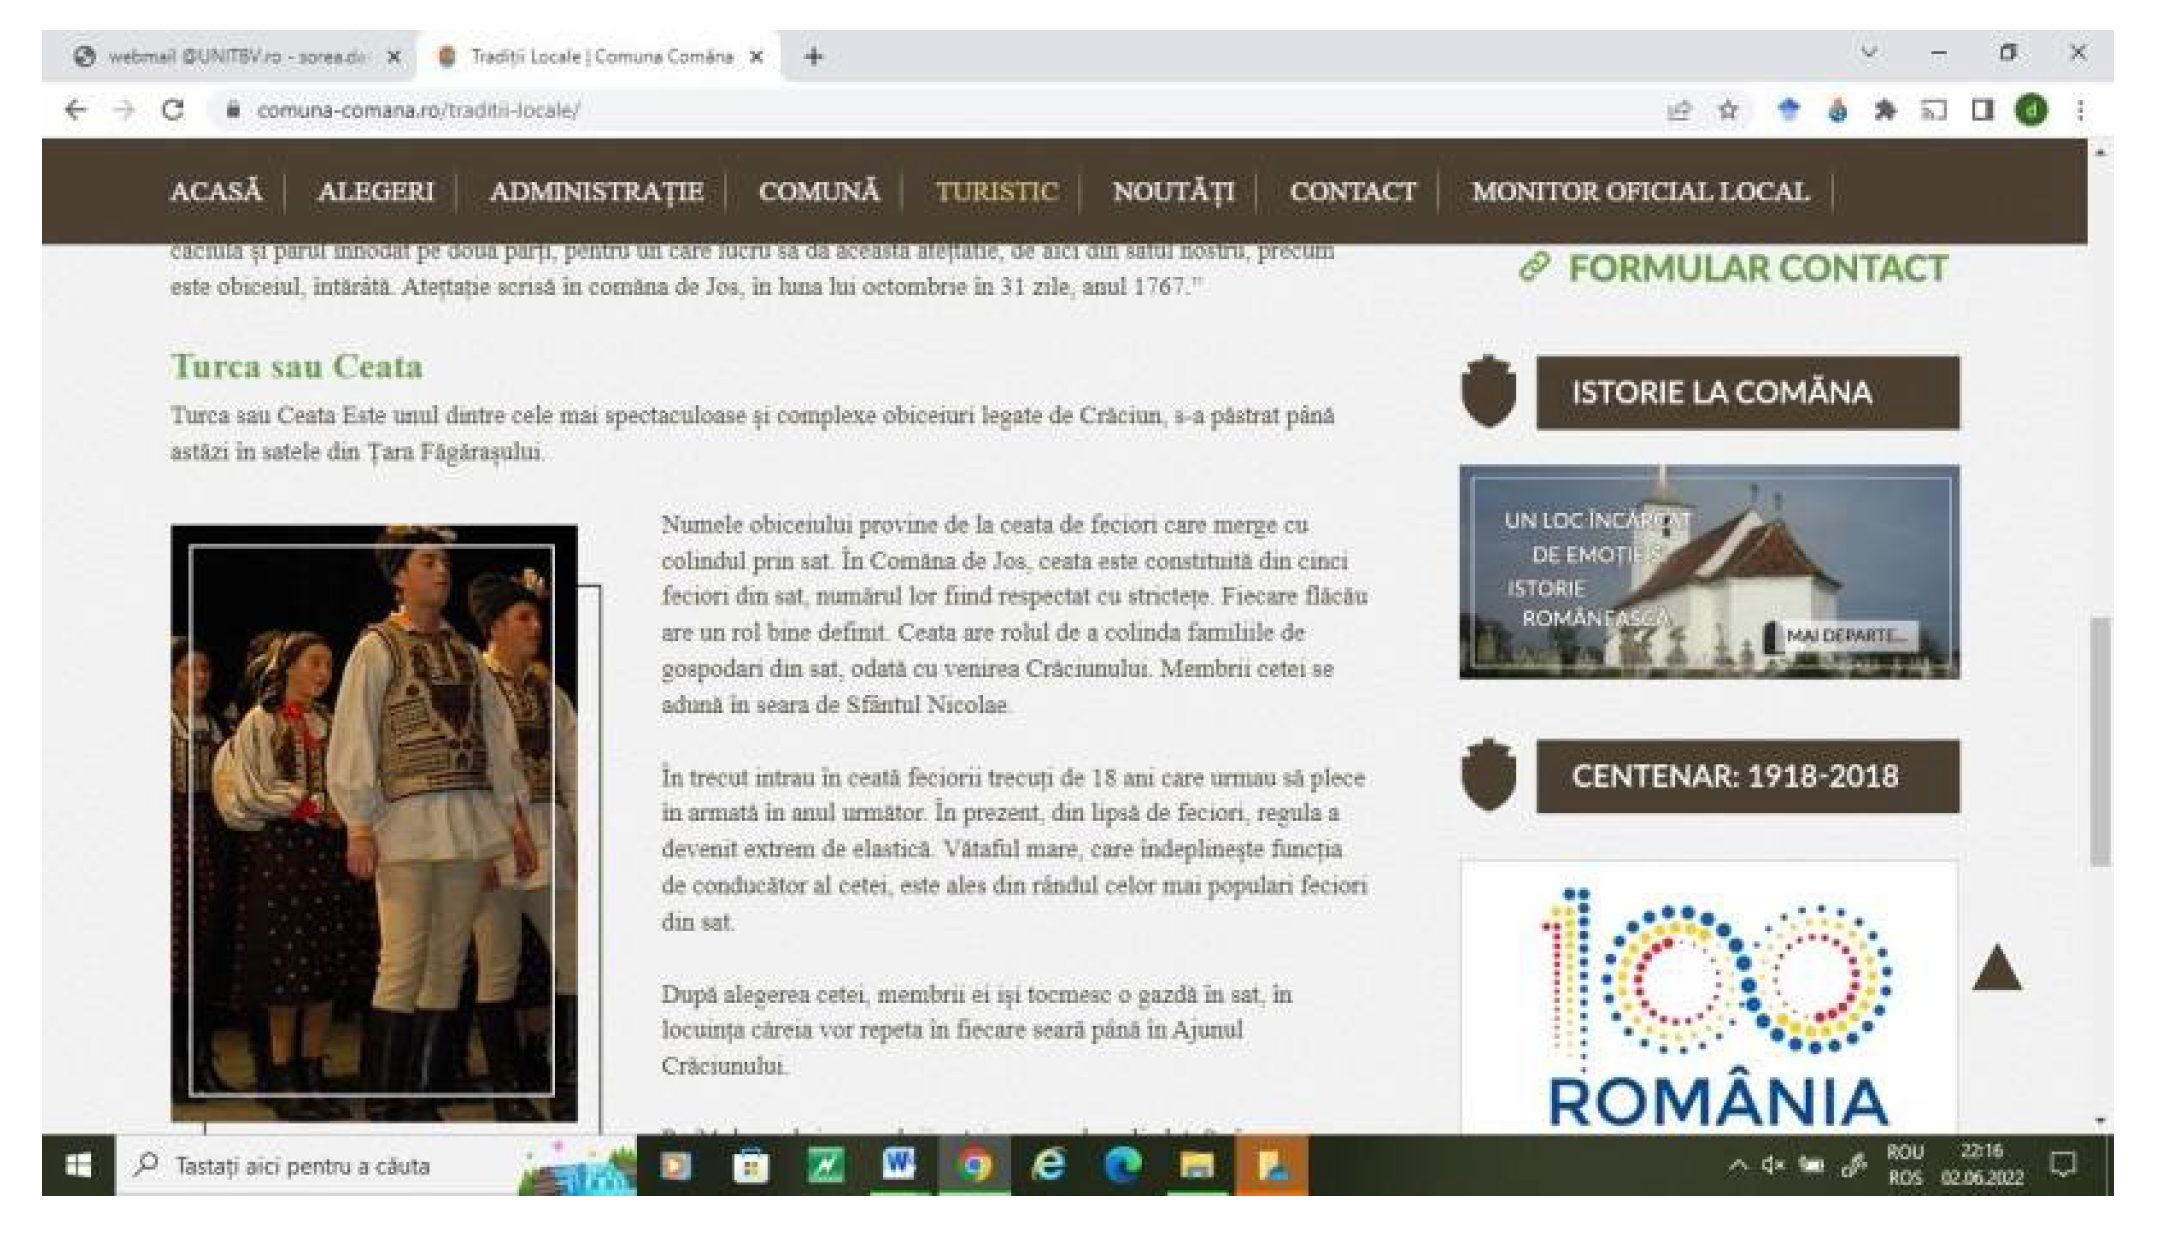Screen dimensions: 2162x1247
Task: Click the Turca sau Ceata heading
Action: click(297, 366)
